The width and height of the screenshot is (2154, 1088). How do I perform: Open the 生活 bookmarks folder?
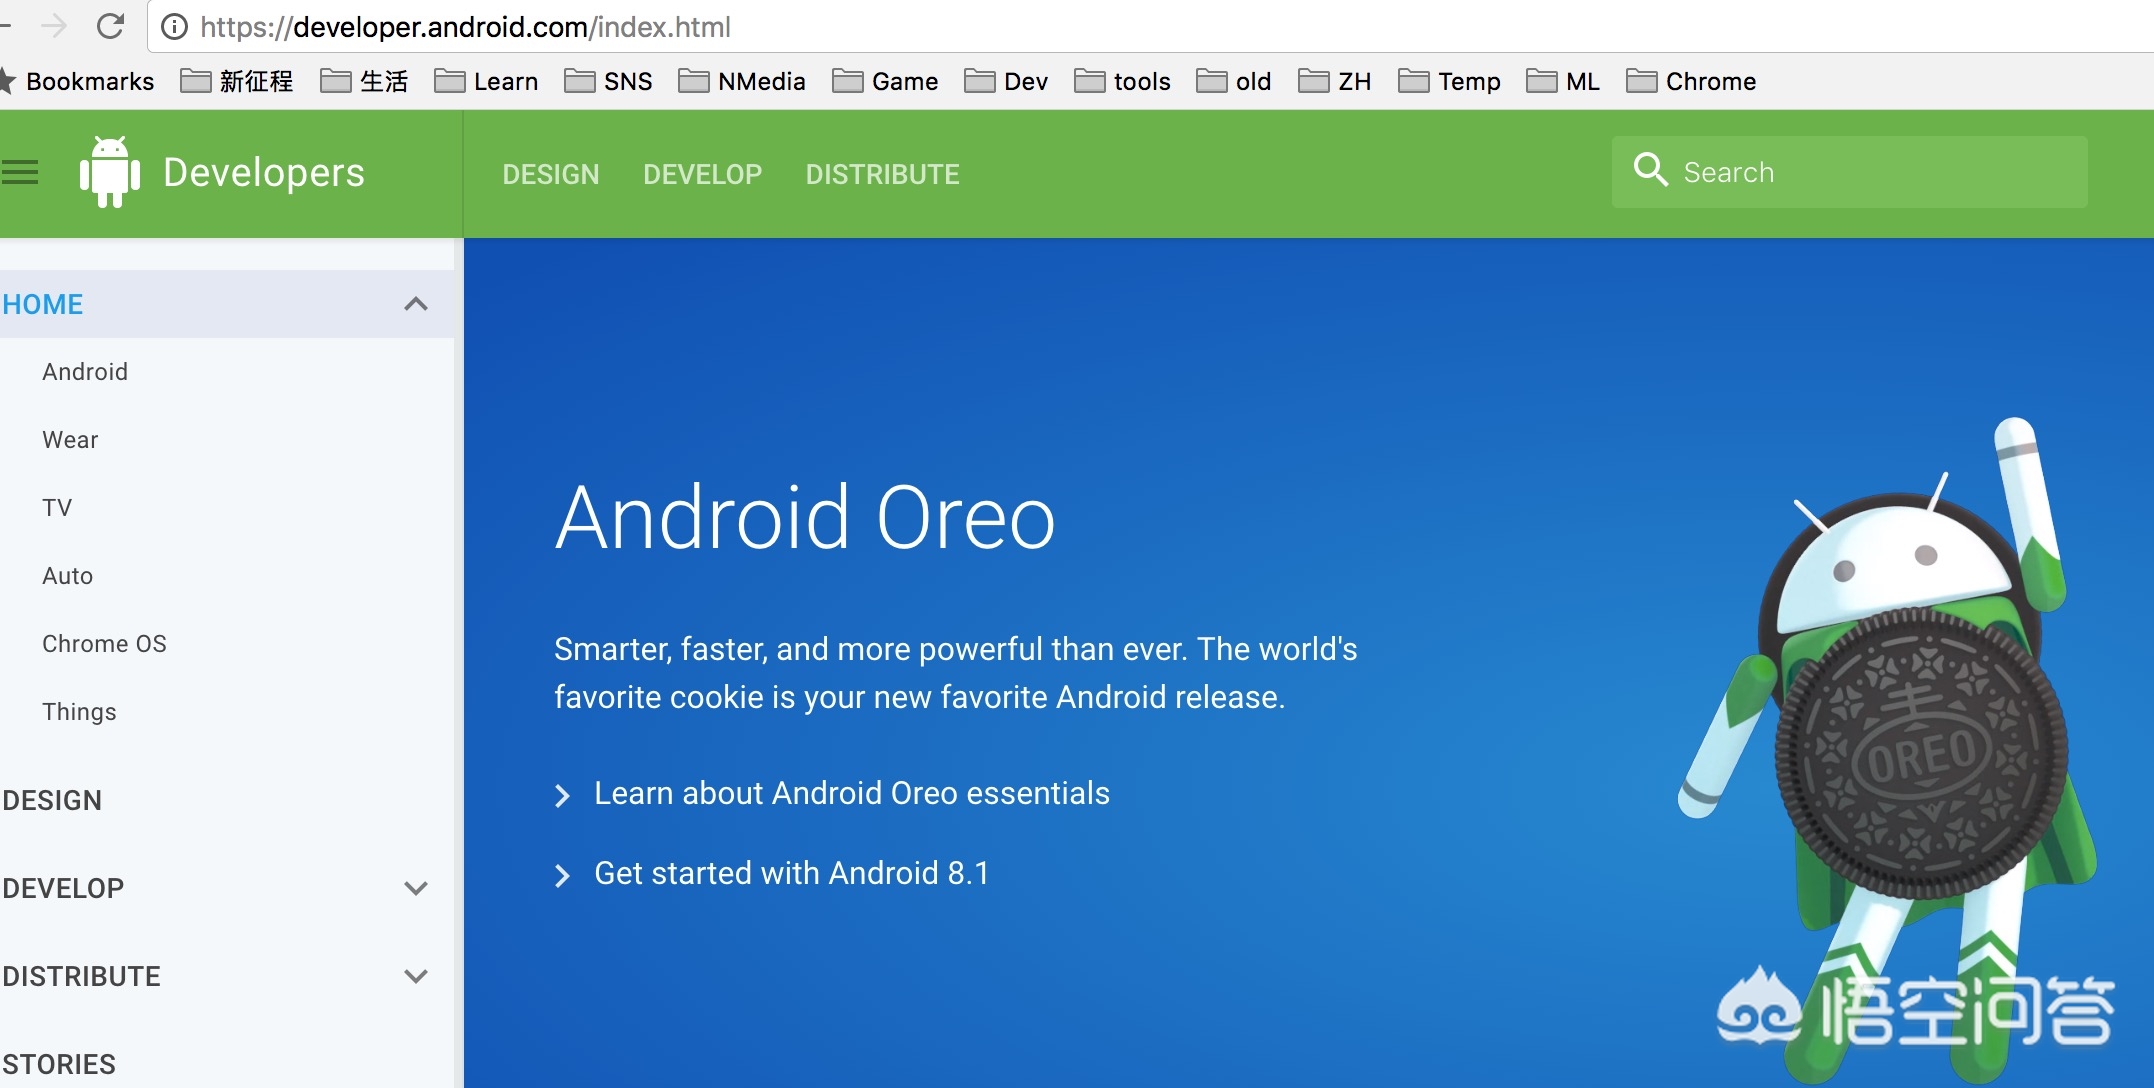pos(364,81)
